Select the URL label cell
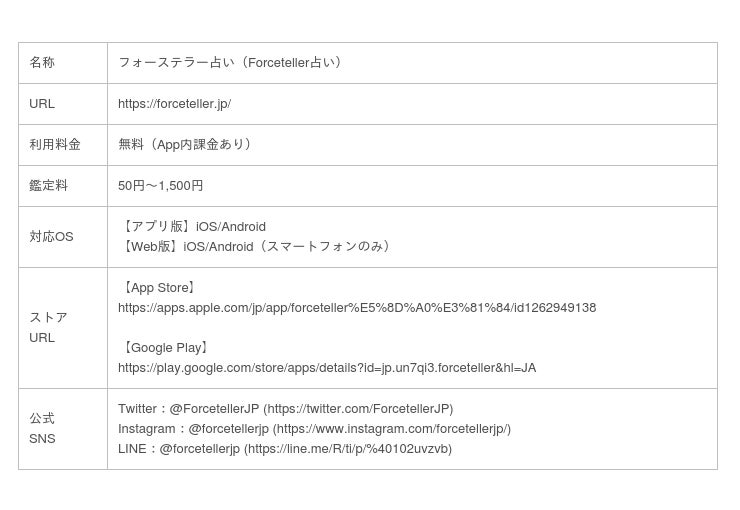The image size is (740, 510). (x=42, y=104)
